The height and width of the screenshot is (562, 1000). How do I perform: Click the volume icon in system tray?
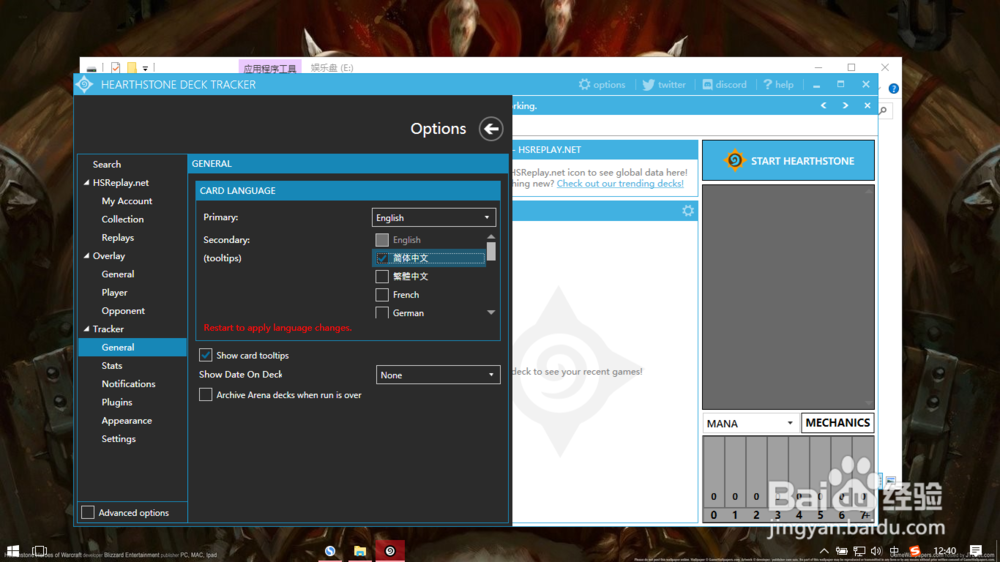(x=876, y=551)
